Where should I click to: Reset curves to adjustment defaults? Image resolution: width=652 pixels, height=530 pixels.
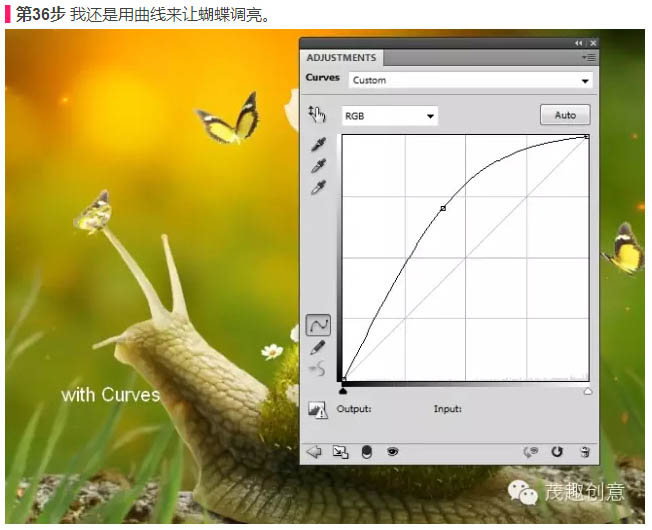[557, 452]
